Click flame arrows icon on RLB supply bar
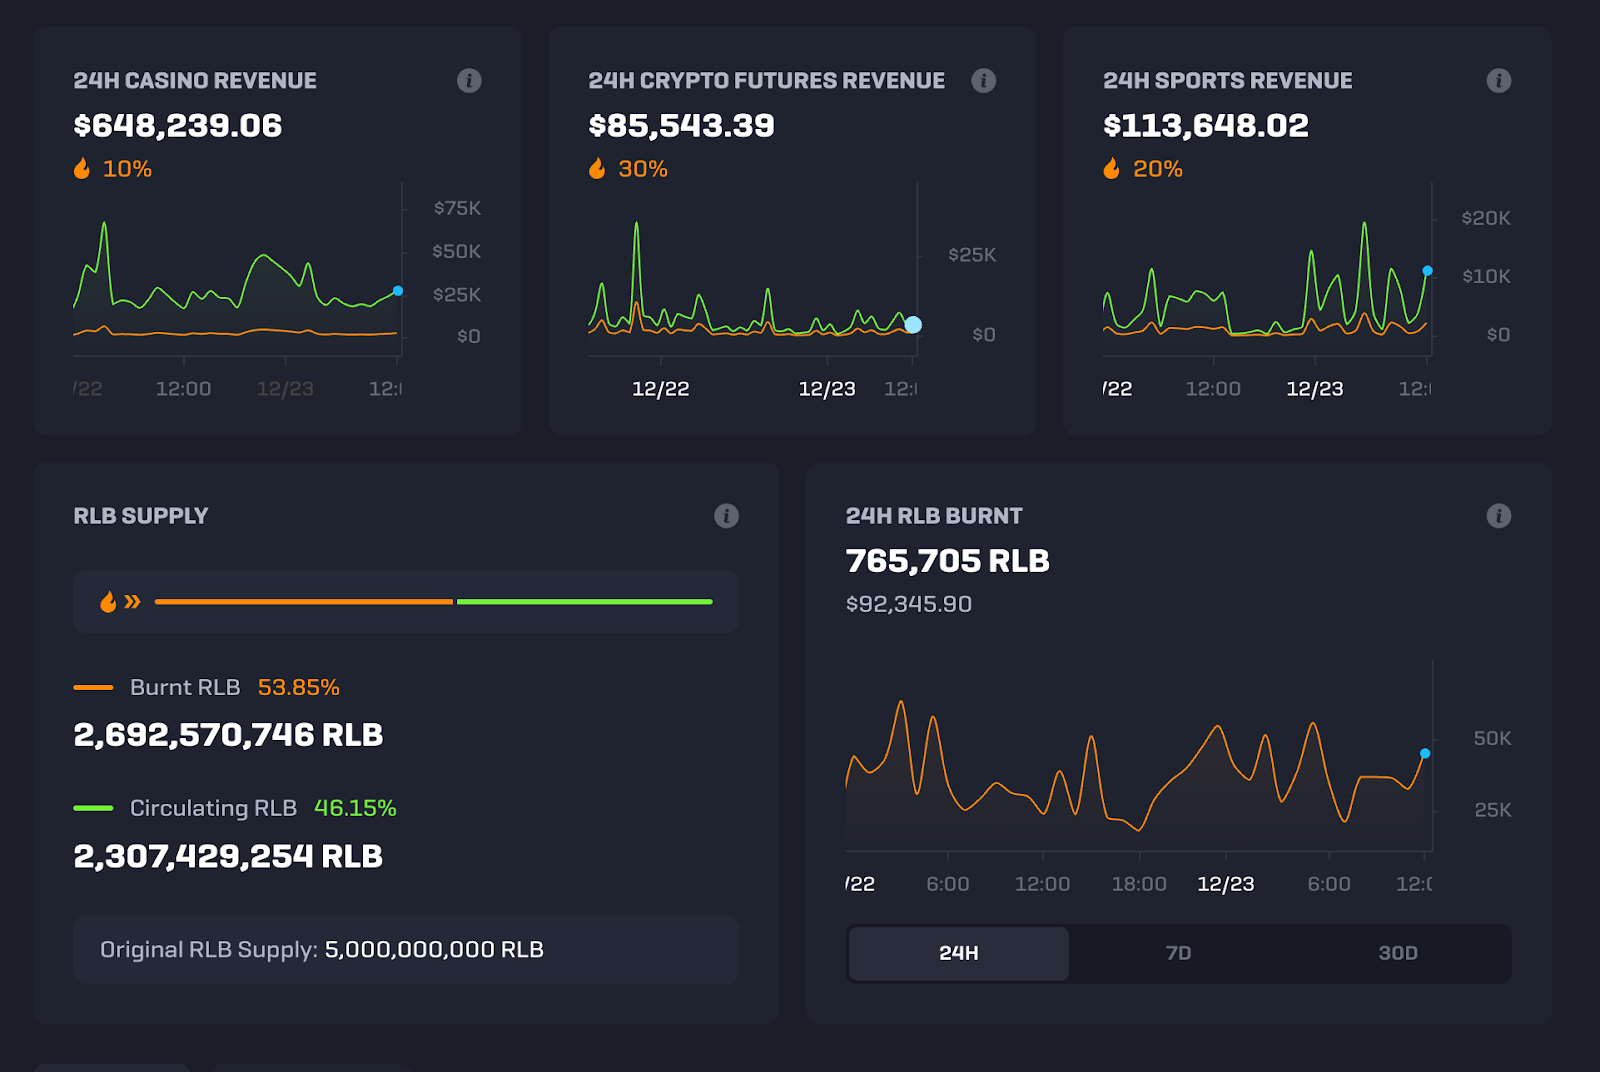The image size is (1600, 1072). coord(120,601)
